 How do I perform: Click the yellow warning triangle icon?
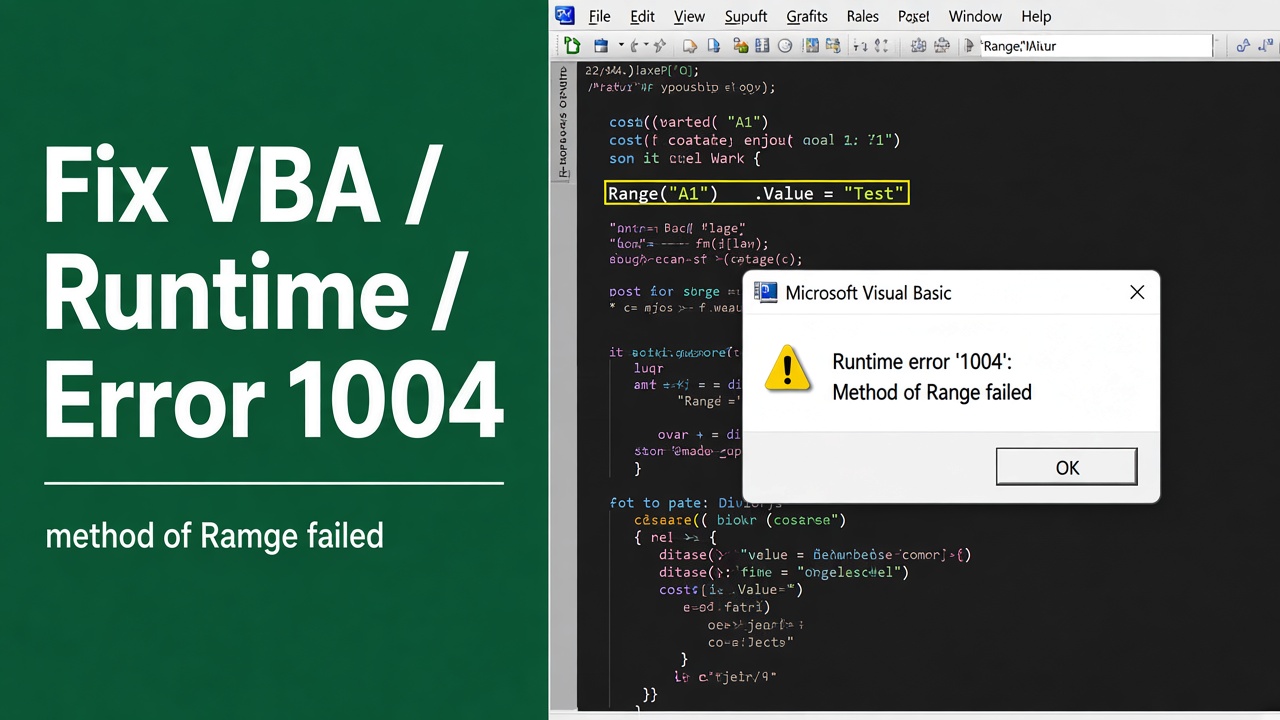click(x=788, y=368)
